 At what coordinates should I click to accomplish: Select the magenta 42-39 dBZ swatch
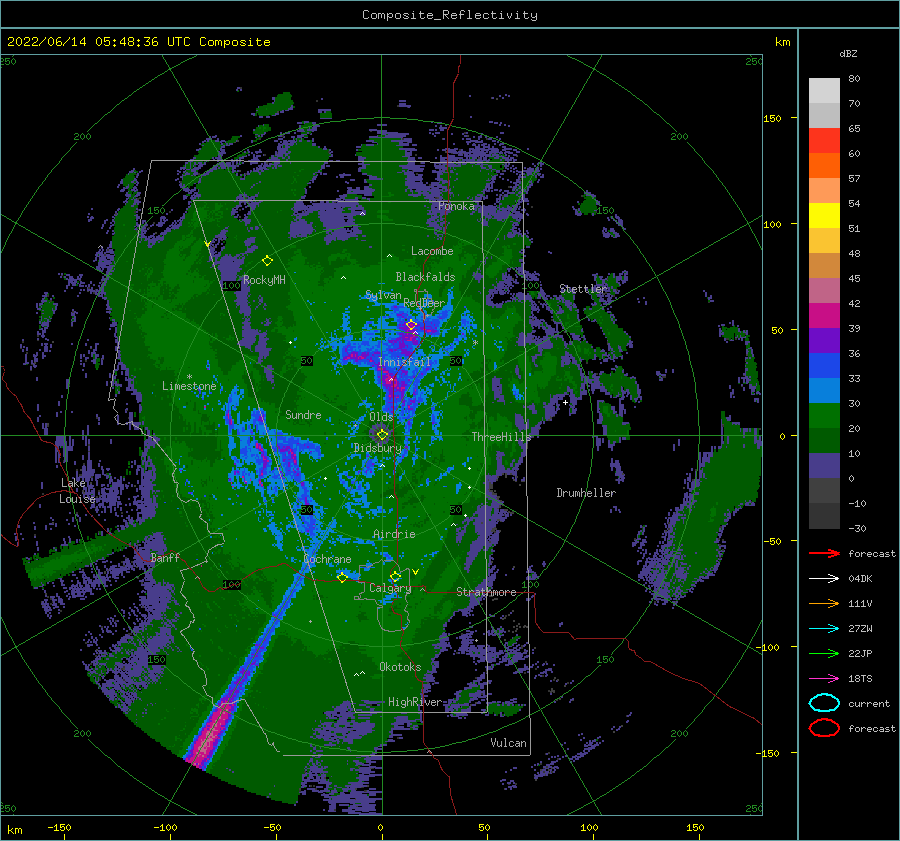coord(824,315)
